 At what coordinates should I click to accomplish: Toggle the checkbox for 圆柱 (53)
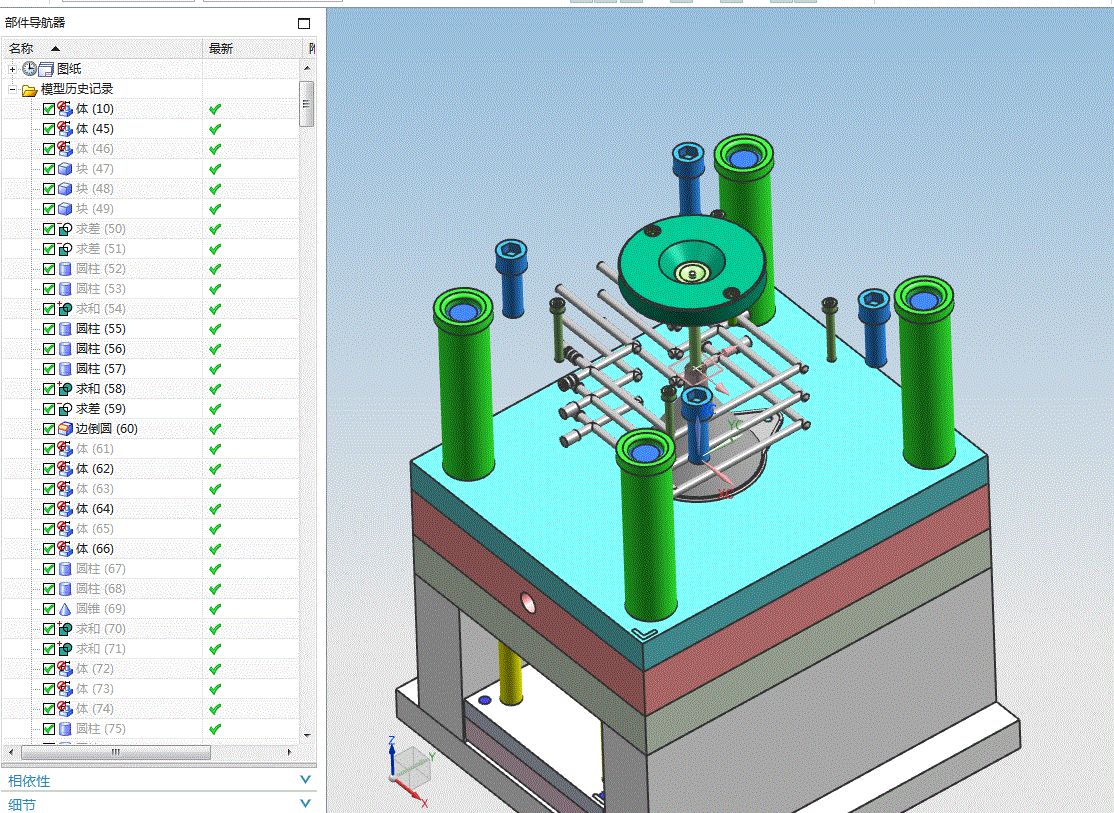click(49, 289)
